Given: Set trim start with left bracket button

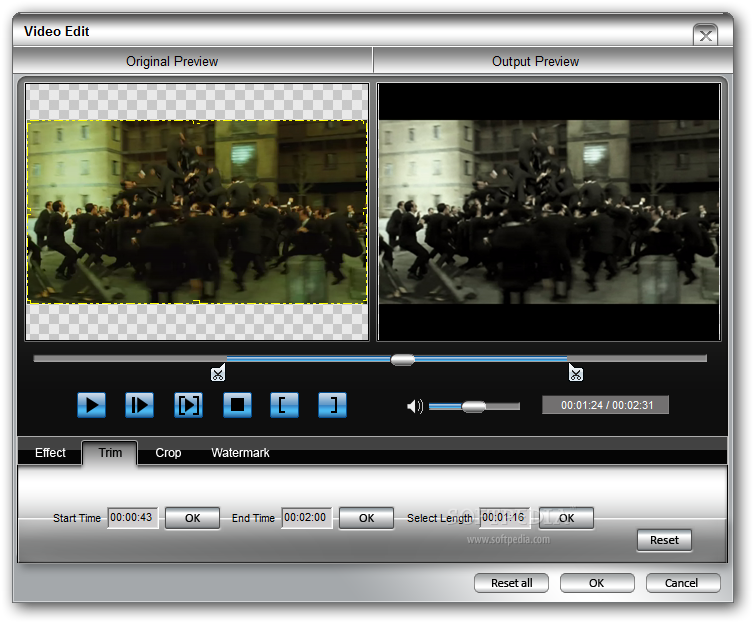Looking at the screenshot, I should [284, 405].
